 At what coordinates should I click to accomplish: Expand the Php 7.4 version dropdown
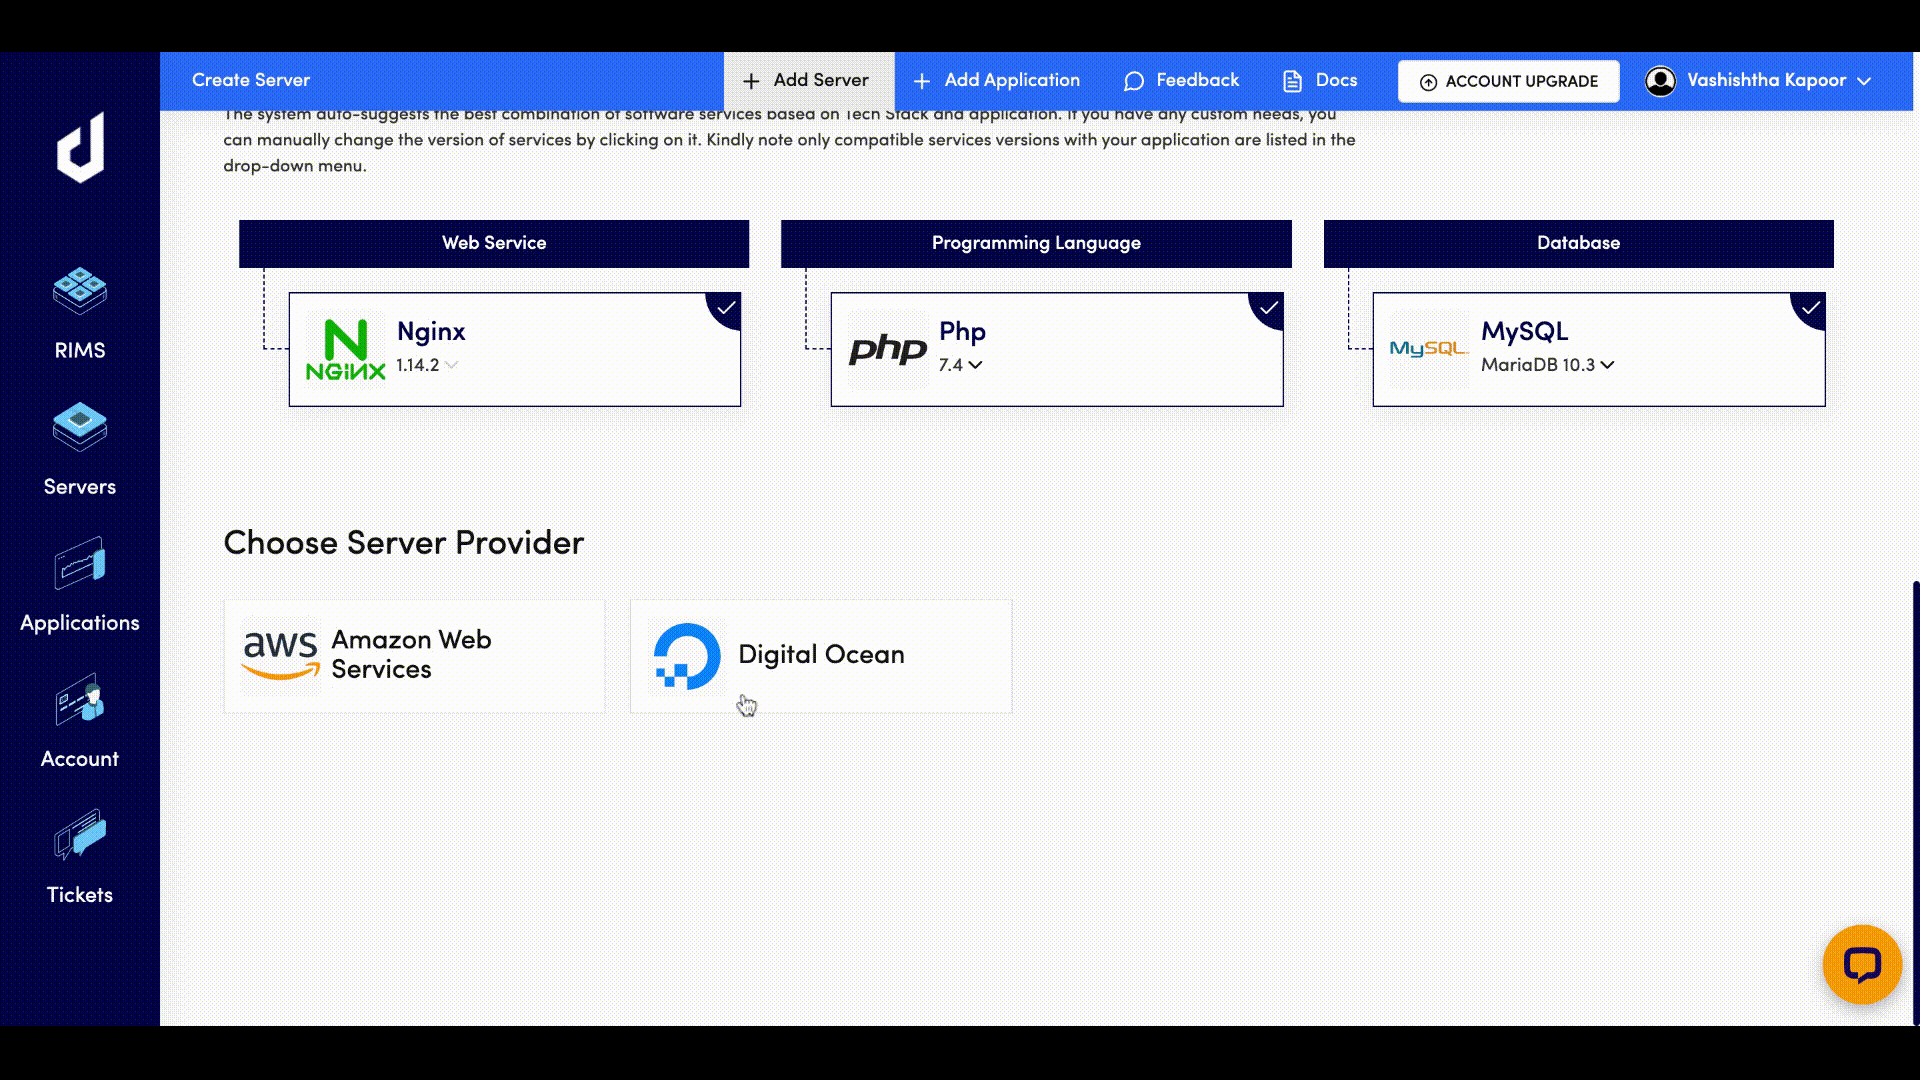click(x=975, y=365)
